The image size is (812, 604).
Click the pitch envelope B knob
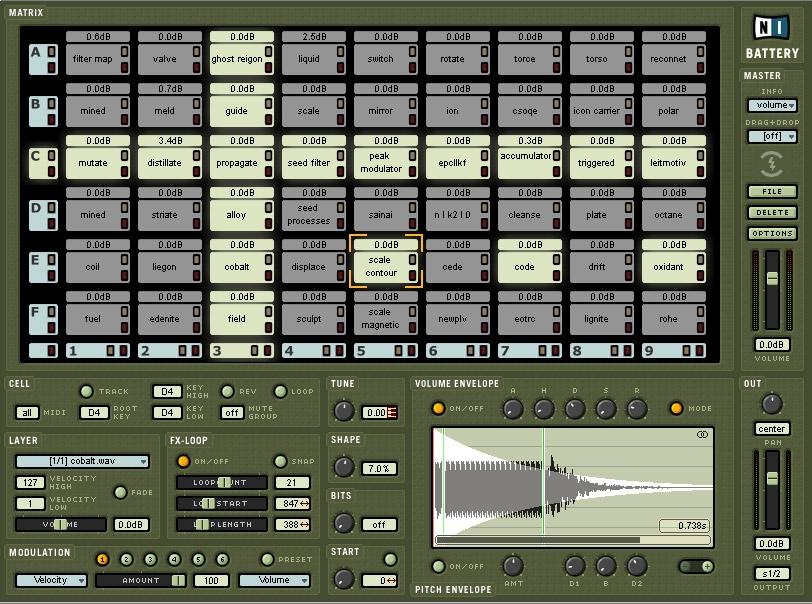click(606, 566)
